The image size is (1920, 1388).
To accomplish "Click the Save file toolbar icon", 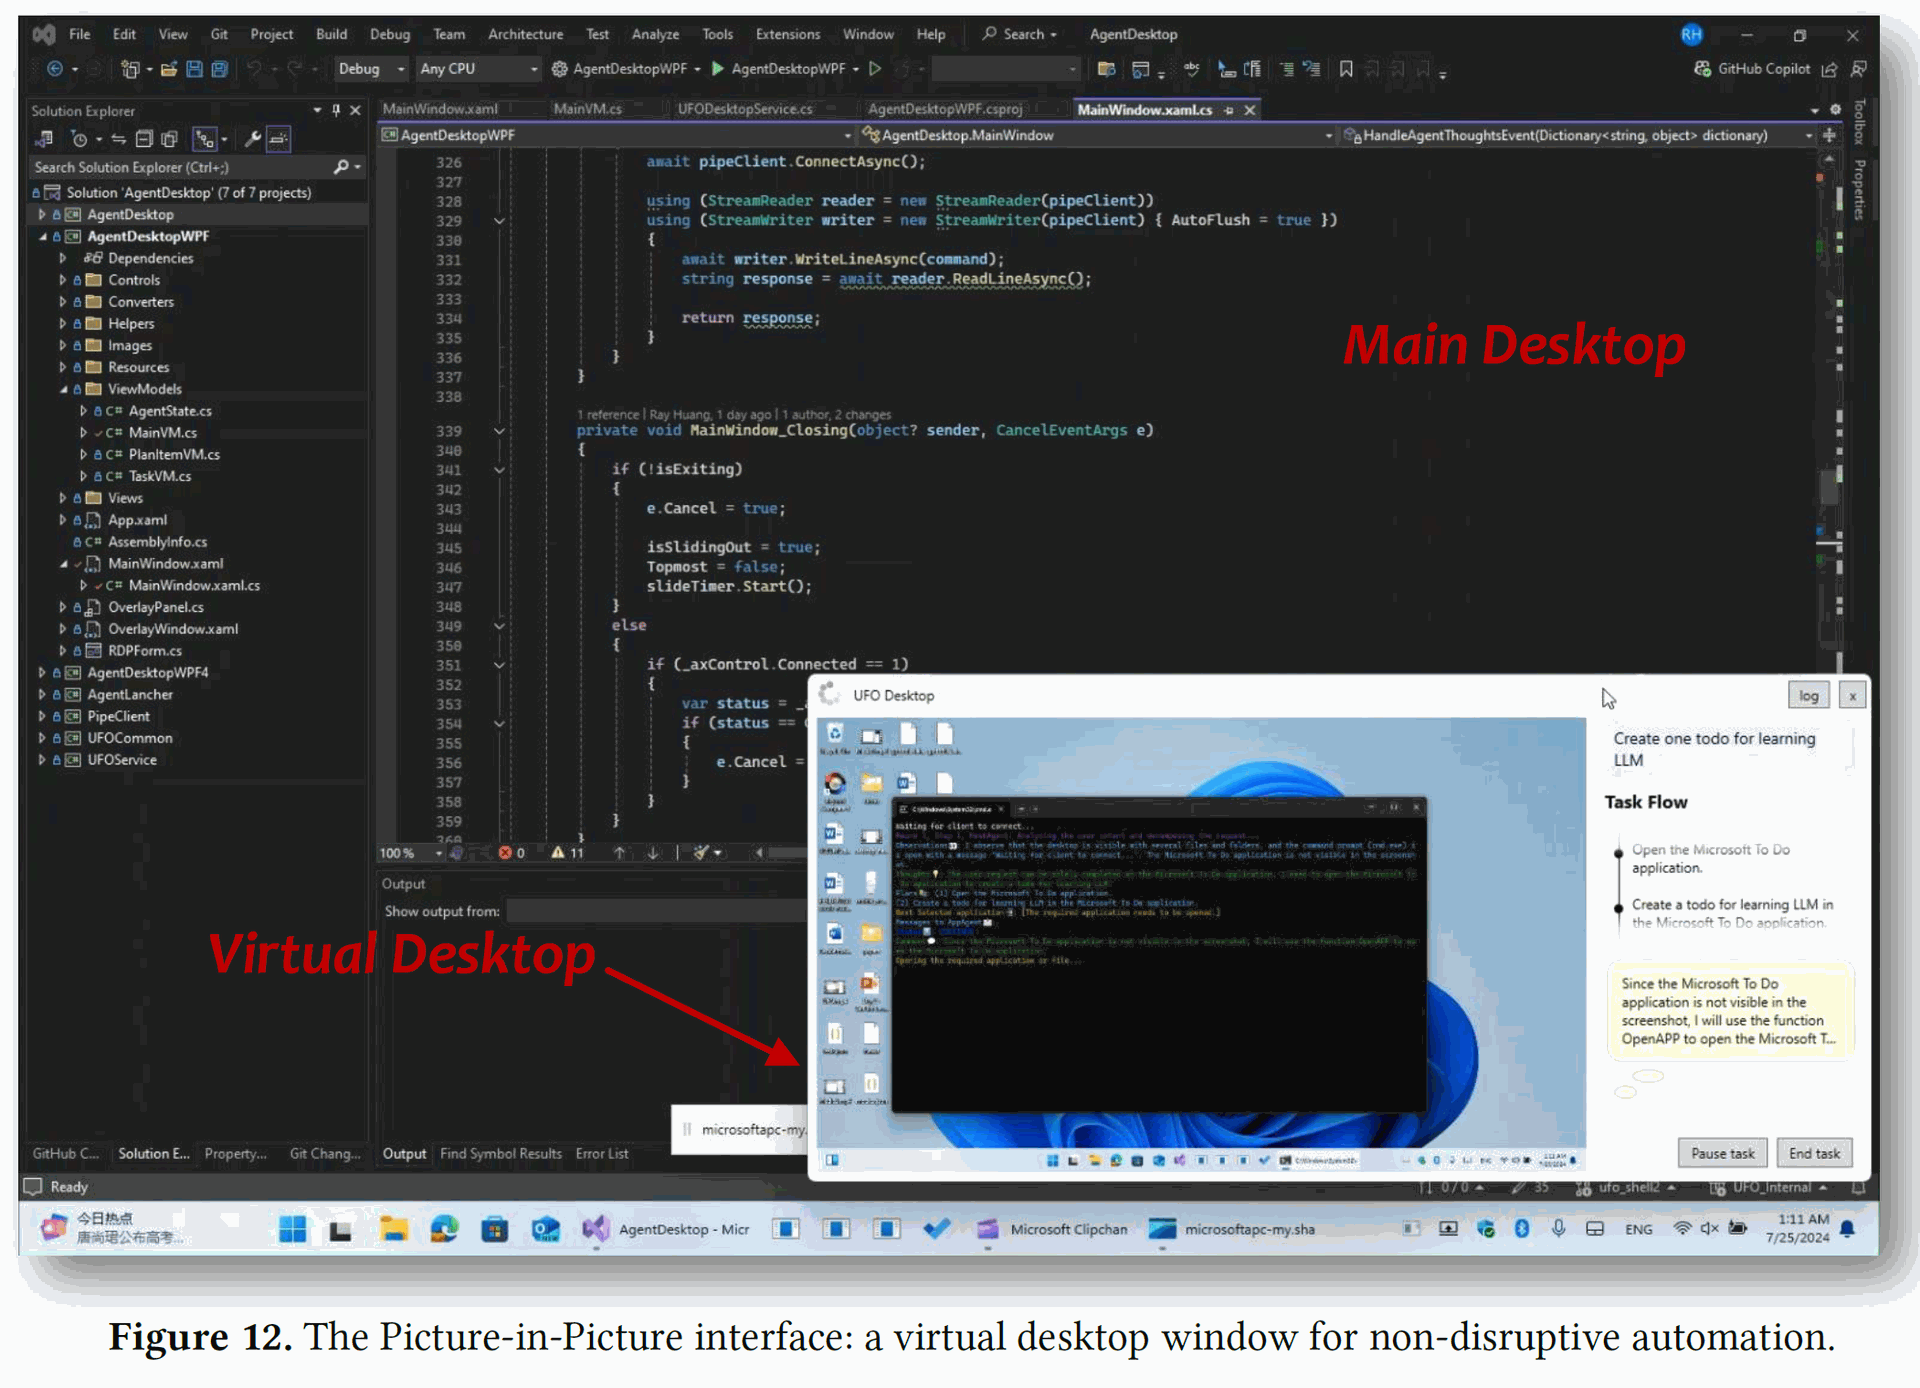I will click(195, 69).
